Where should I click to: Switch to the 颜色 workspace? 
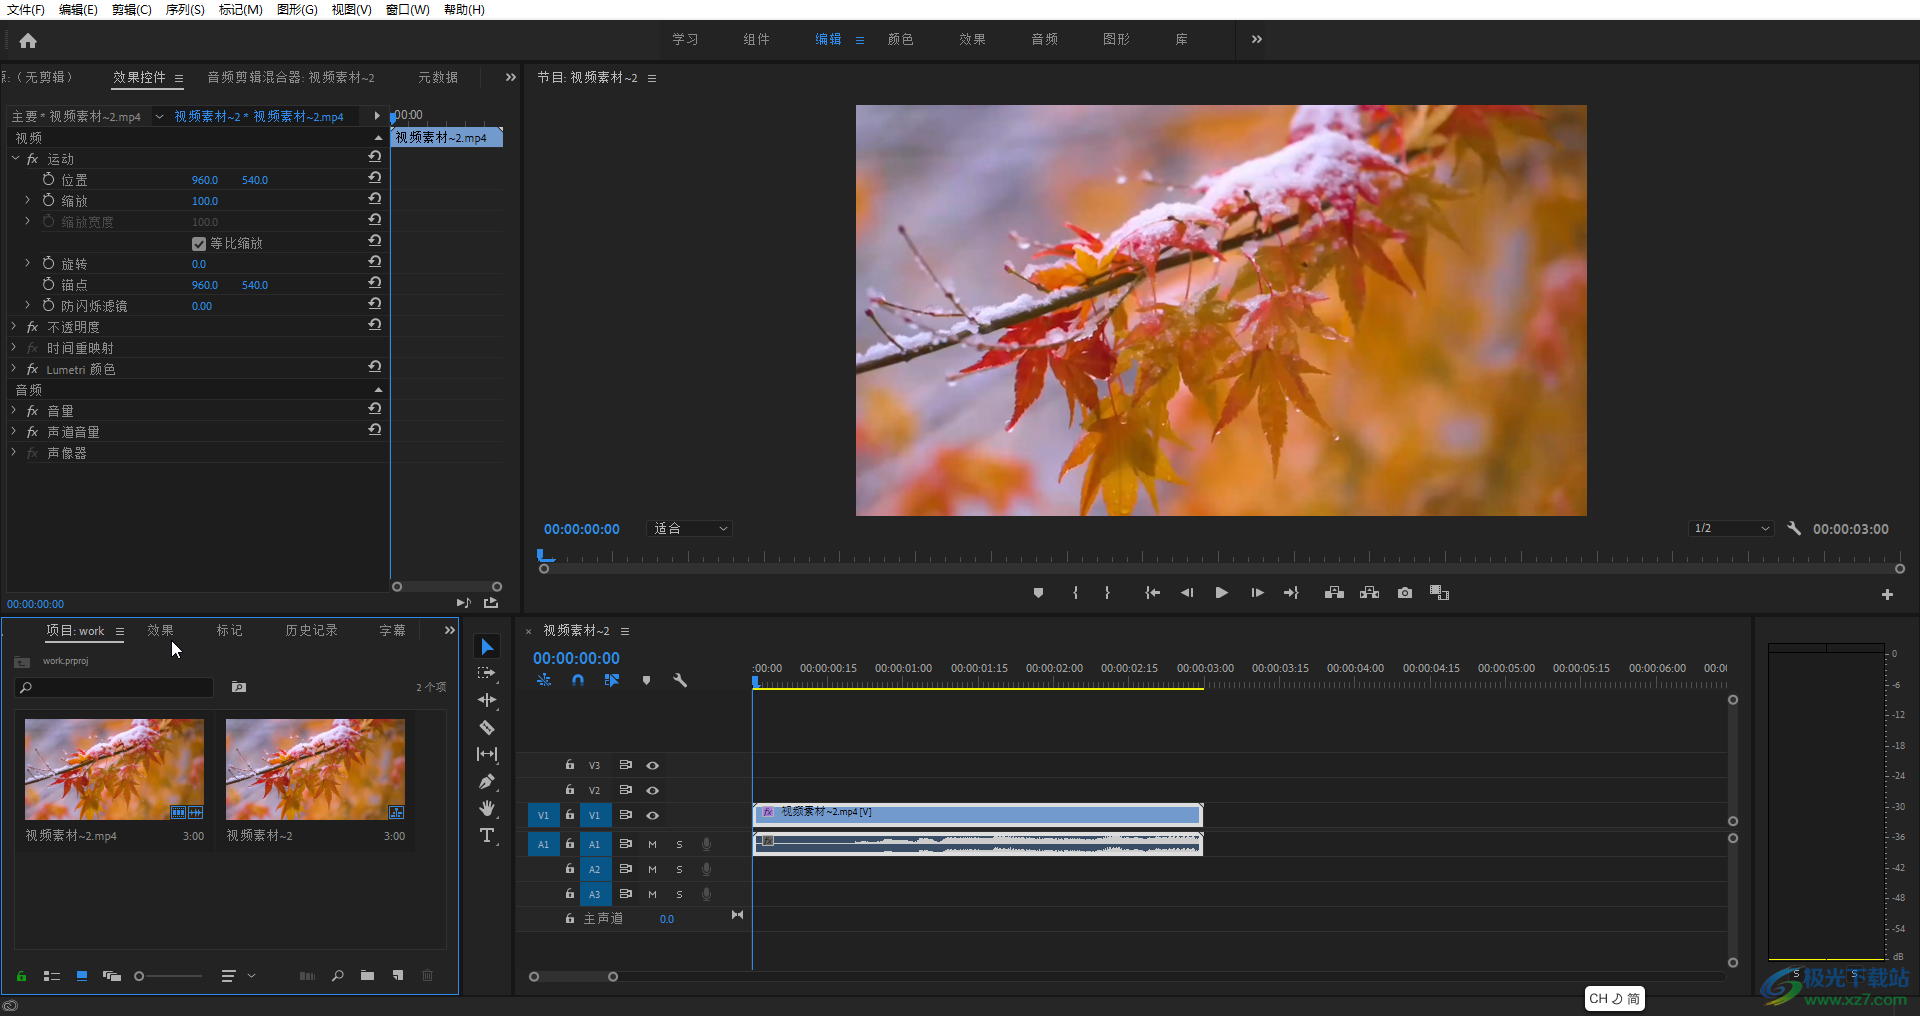900,39
